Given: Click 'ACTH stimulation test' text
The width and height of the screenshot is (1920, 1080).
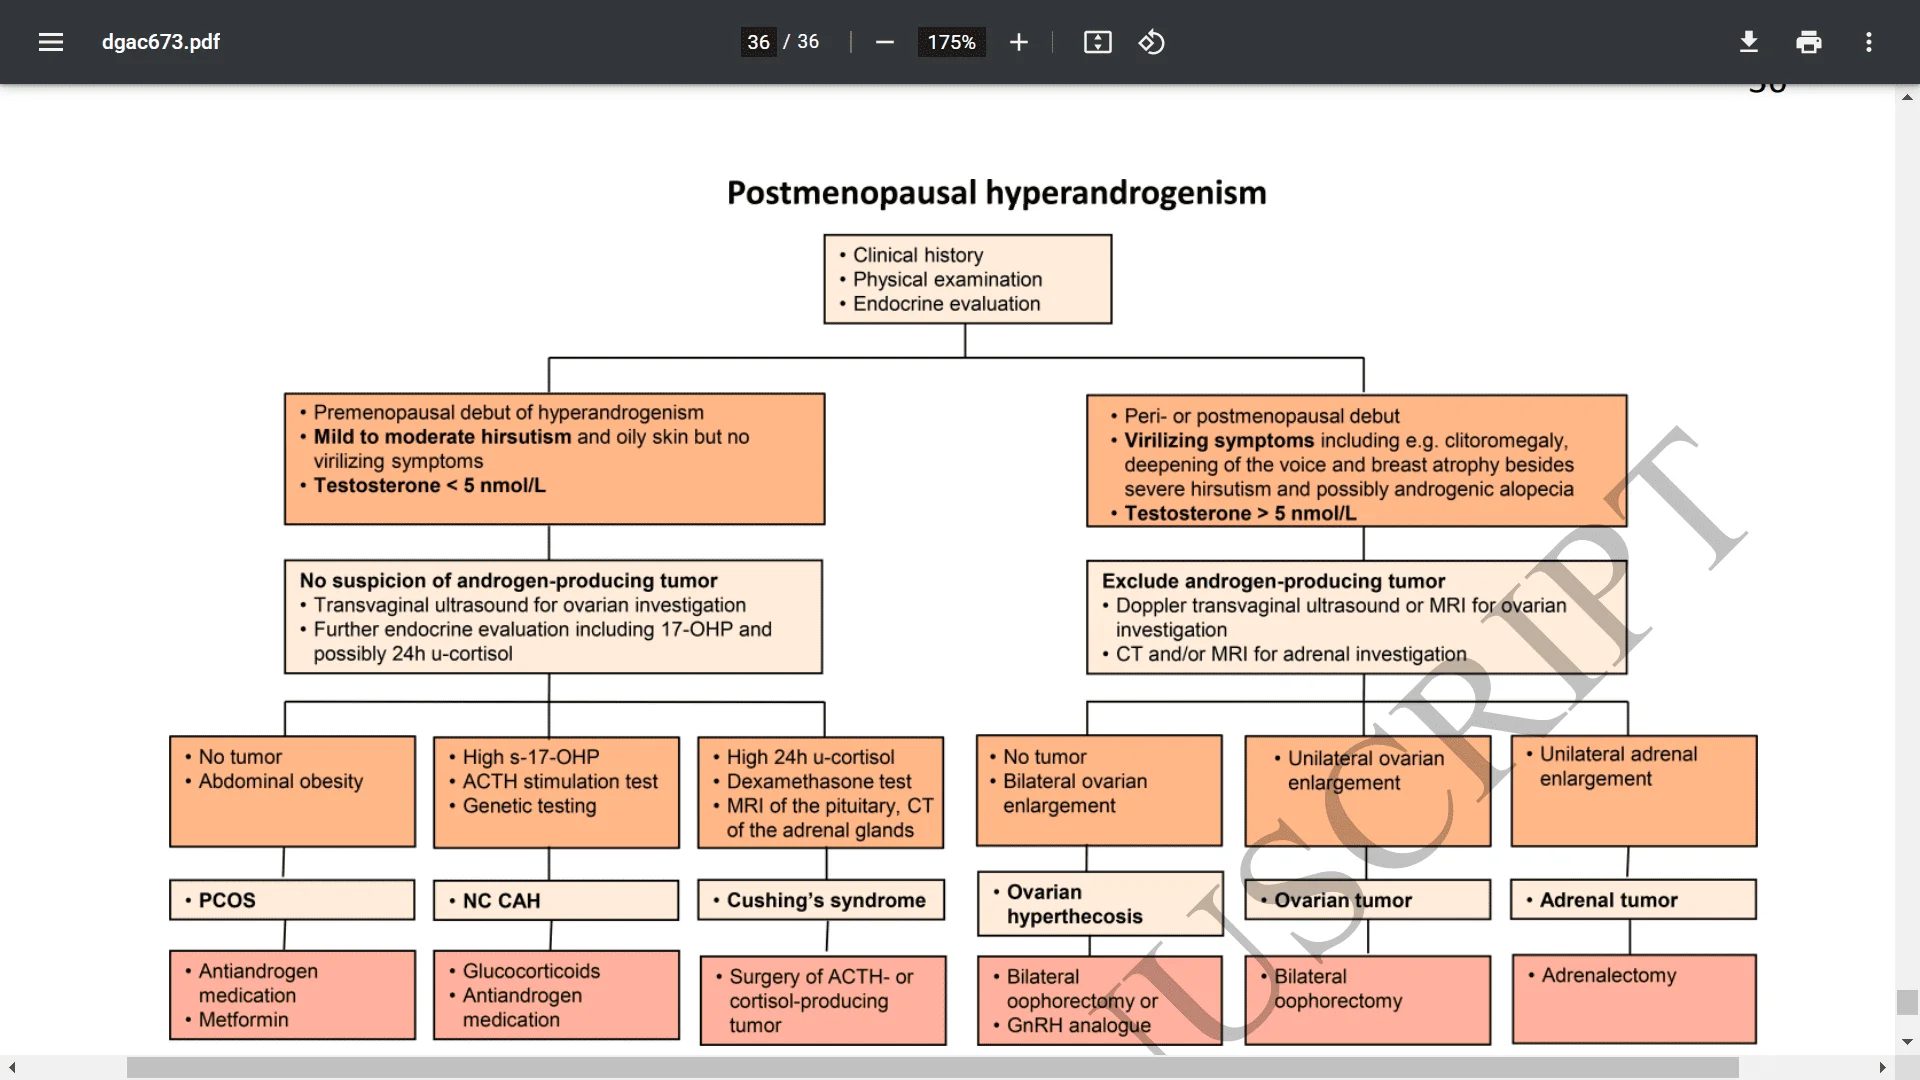Looking at the screenshot, I should click(x=560, y=781).
